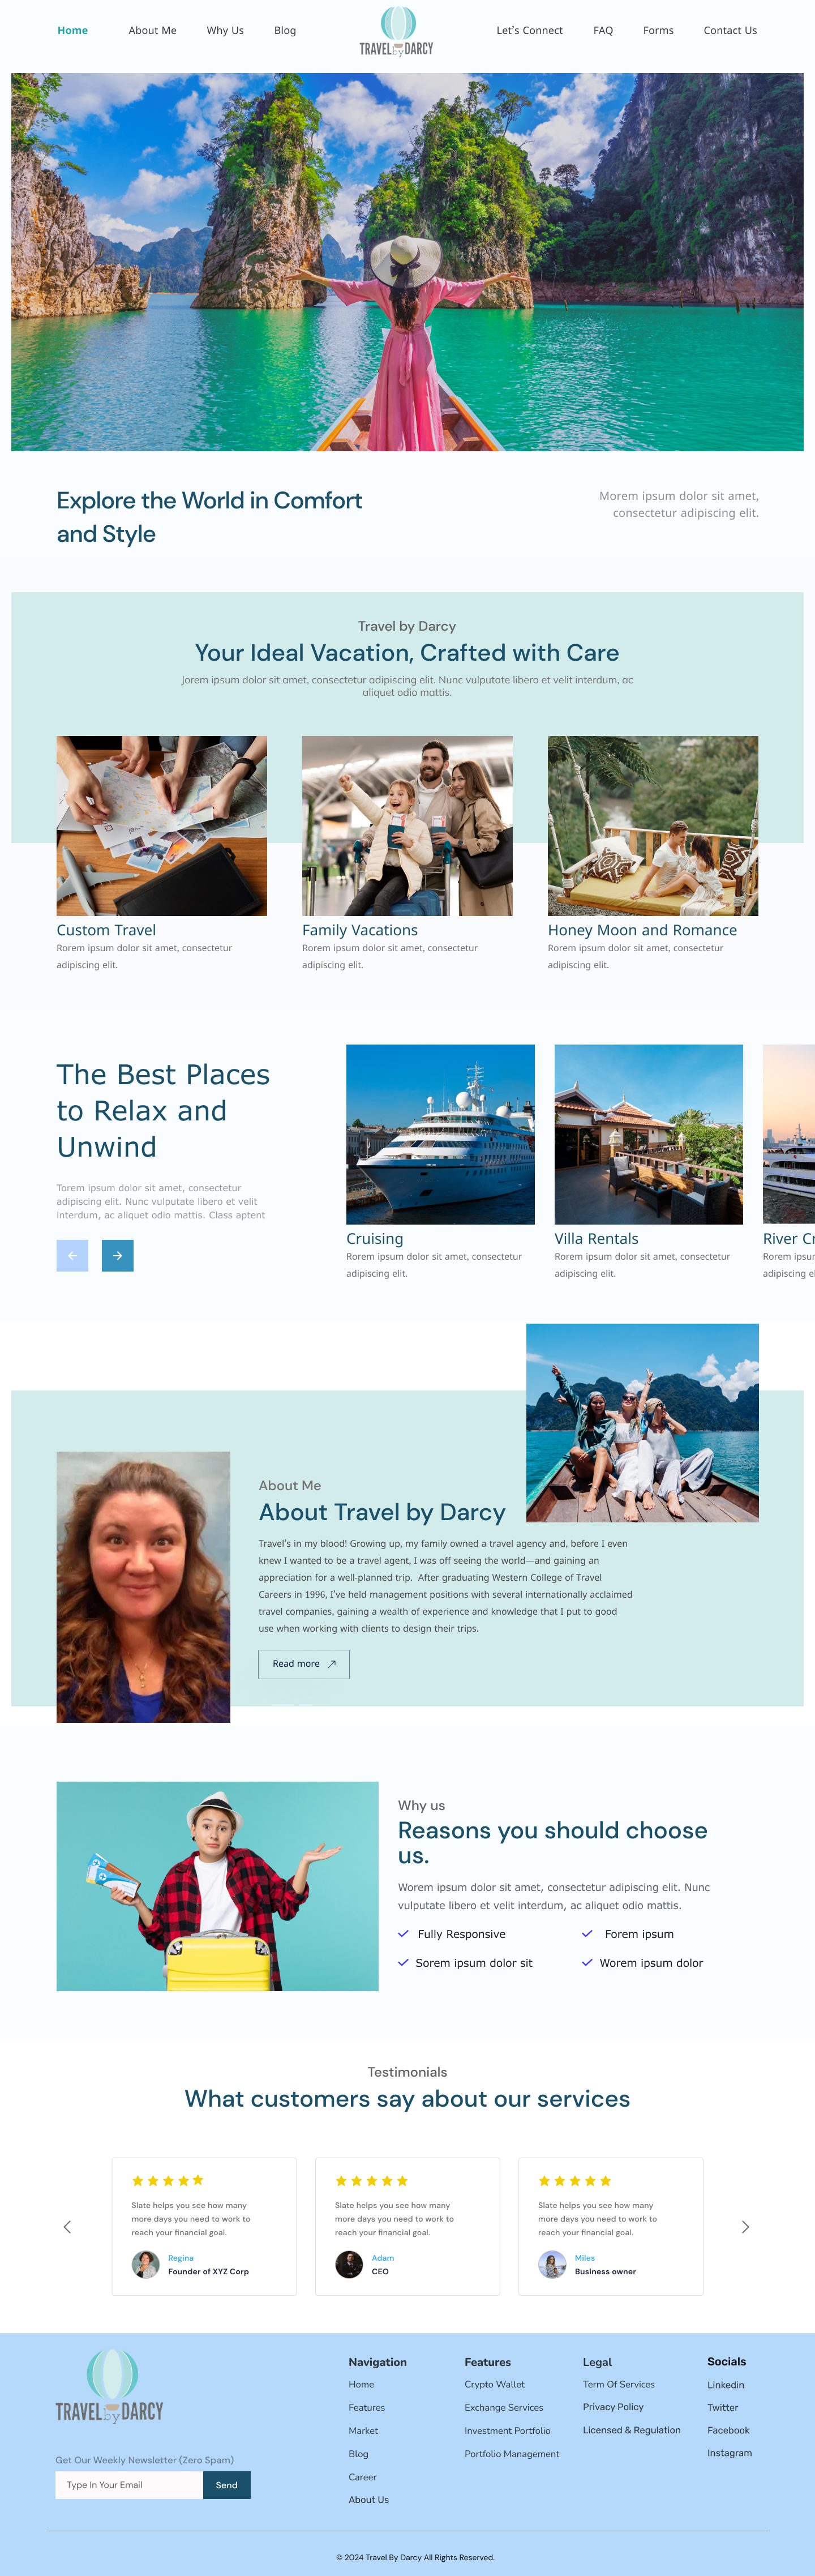Click the checkmark beside Forem ipsum
The image size is (815, 2576).
point(587,1934)
